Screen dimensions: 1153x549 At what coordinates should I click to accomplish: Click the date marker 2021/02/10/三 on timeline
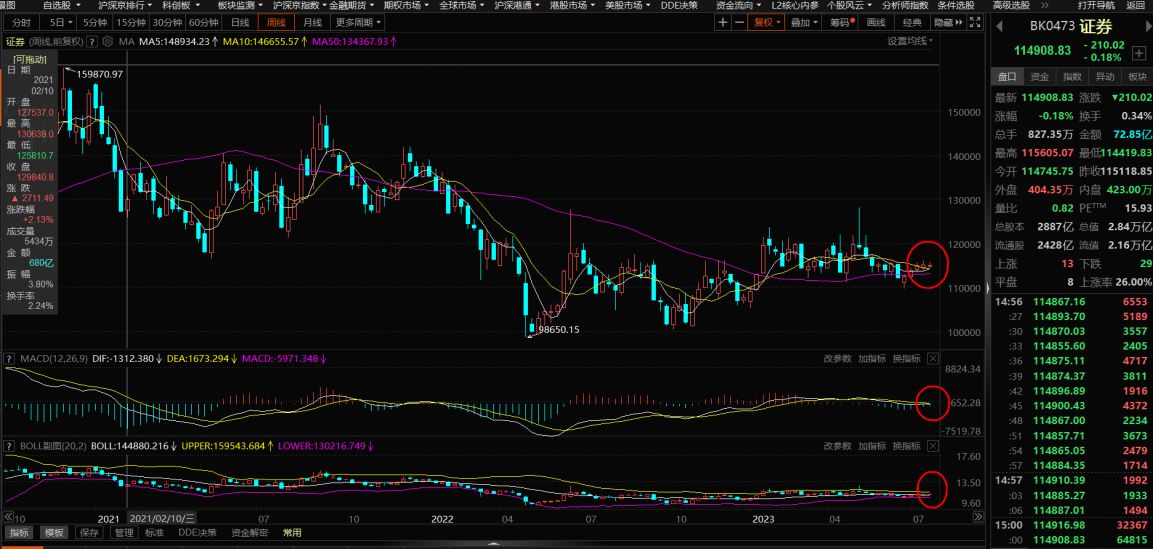[162, 518]
